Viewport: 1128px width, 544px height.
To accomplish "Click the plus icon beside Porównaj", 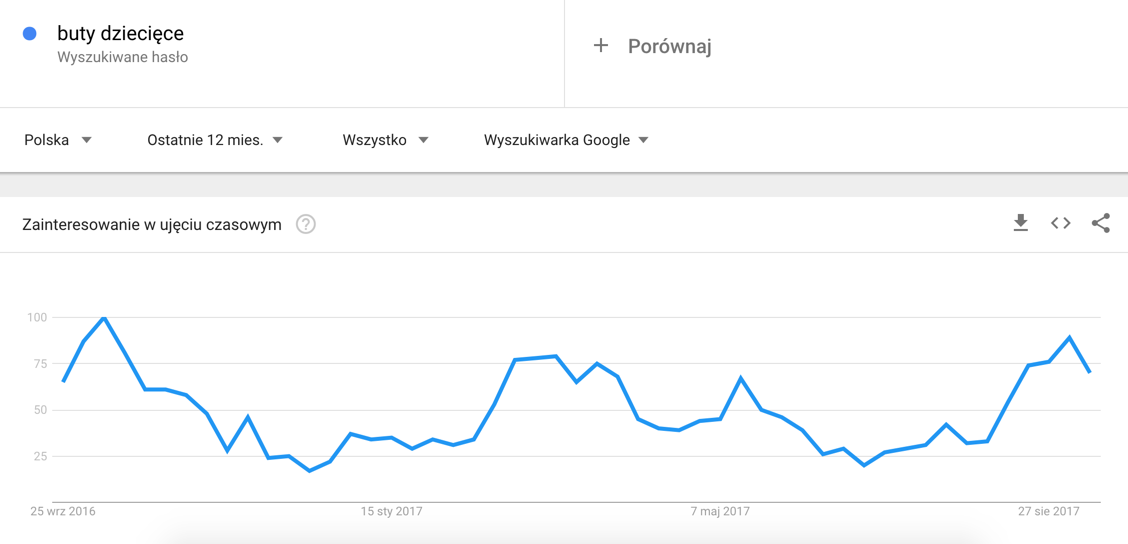I will pos(601,46).
